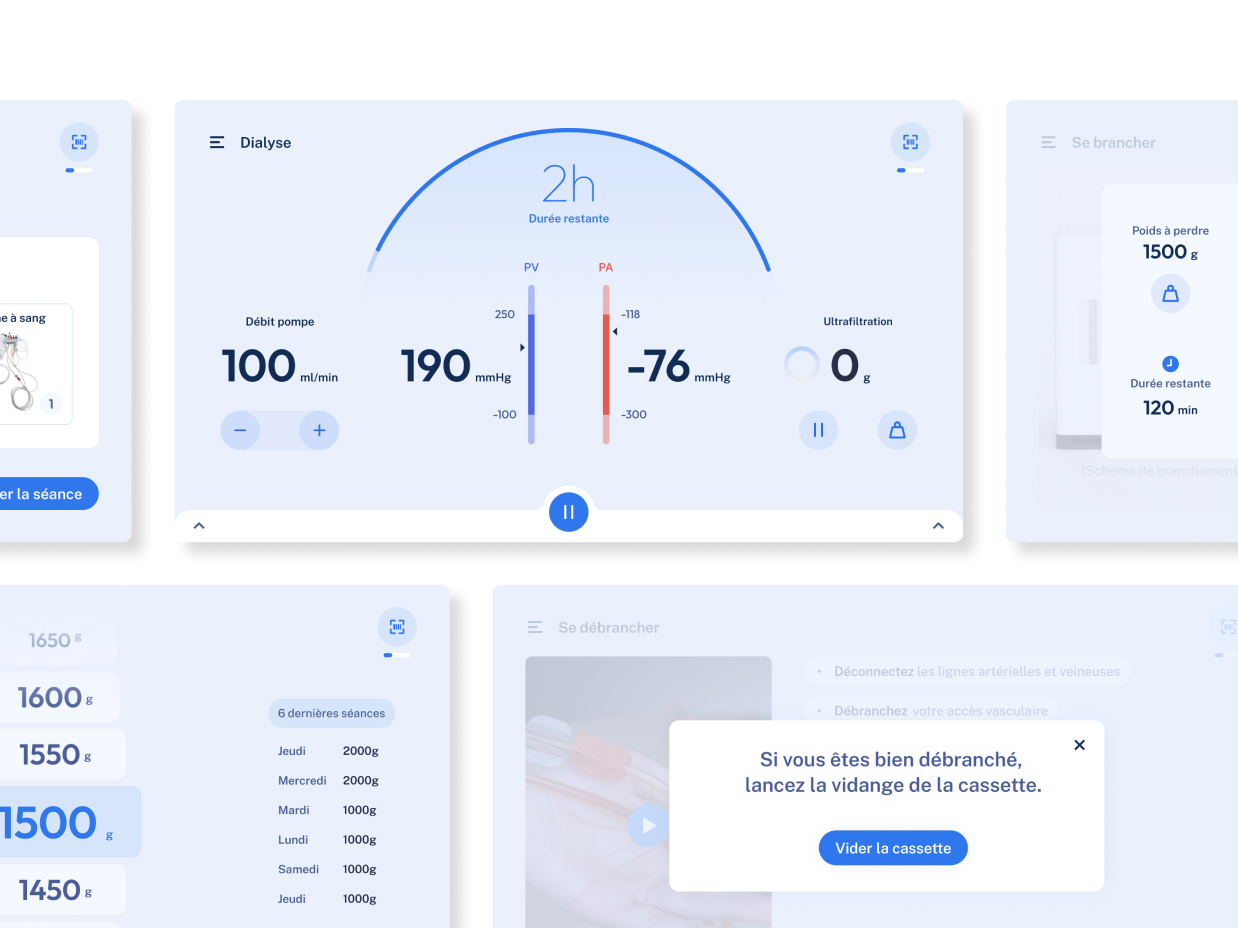Click the barcode scan icon in Dialyse panel
Viewport: 1238px width, 928px height.
[x=910, y=142]
